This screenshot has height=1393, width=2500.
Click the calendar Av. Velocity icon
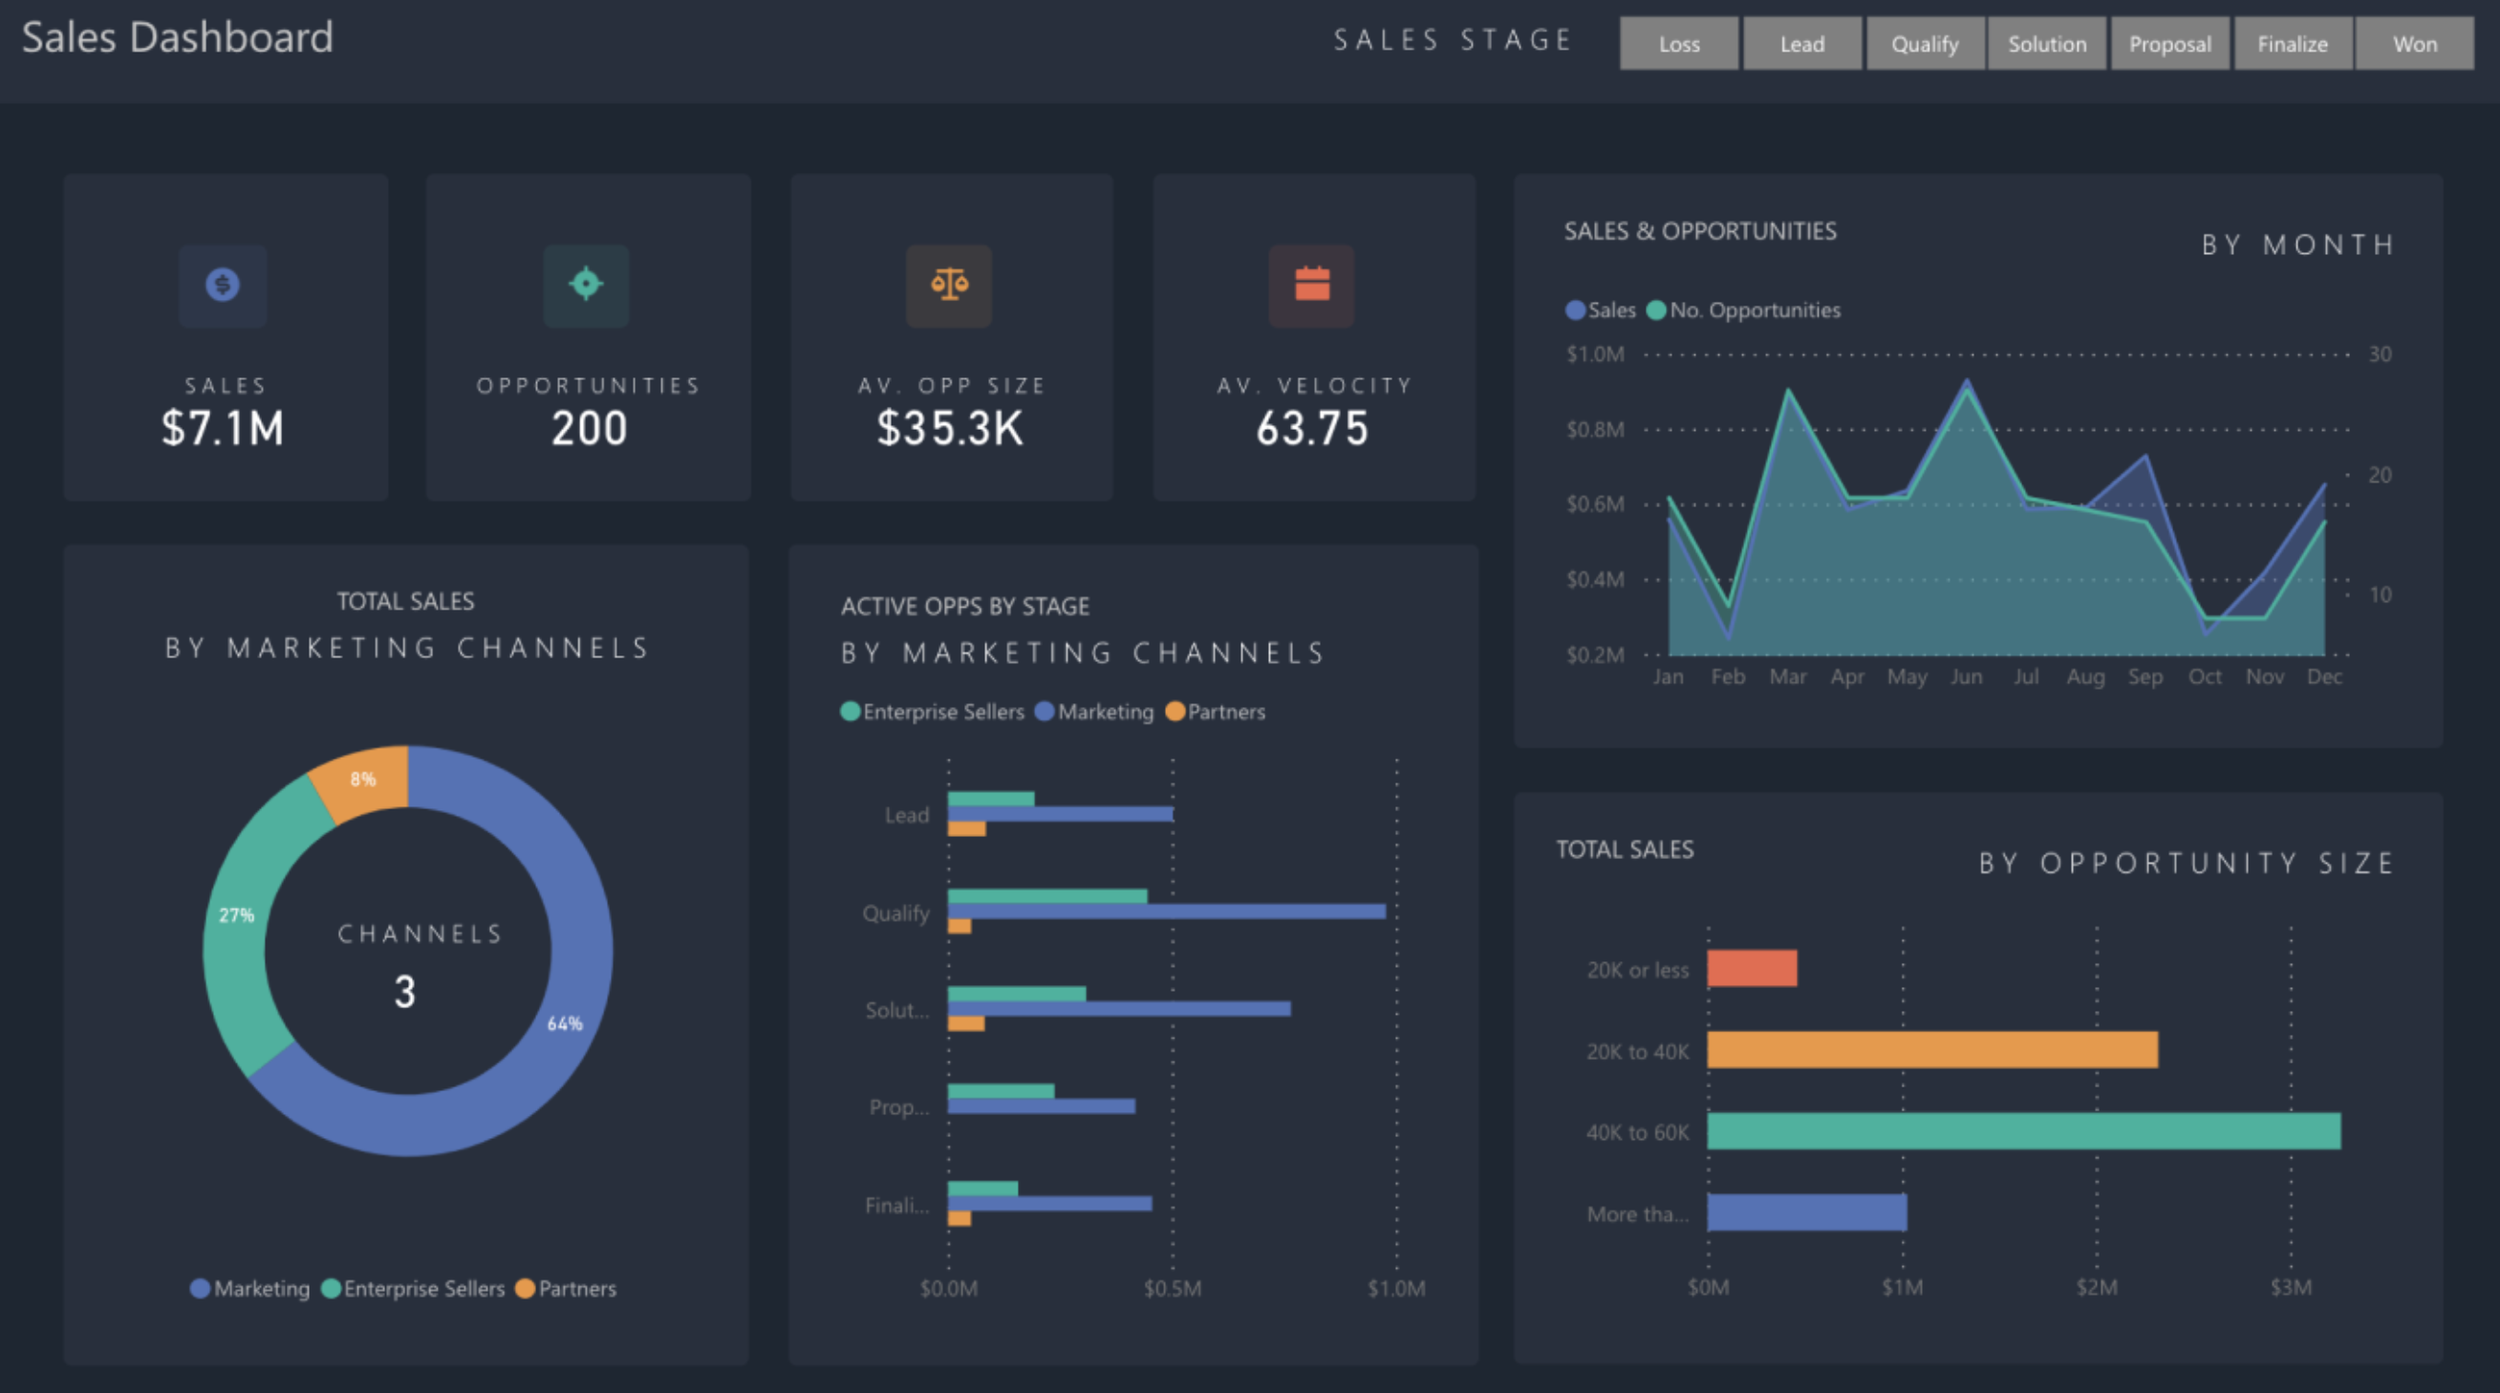1312,285
